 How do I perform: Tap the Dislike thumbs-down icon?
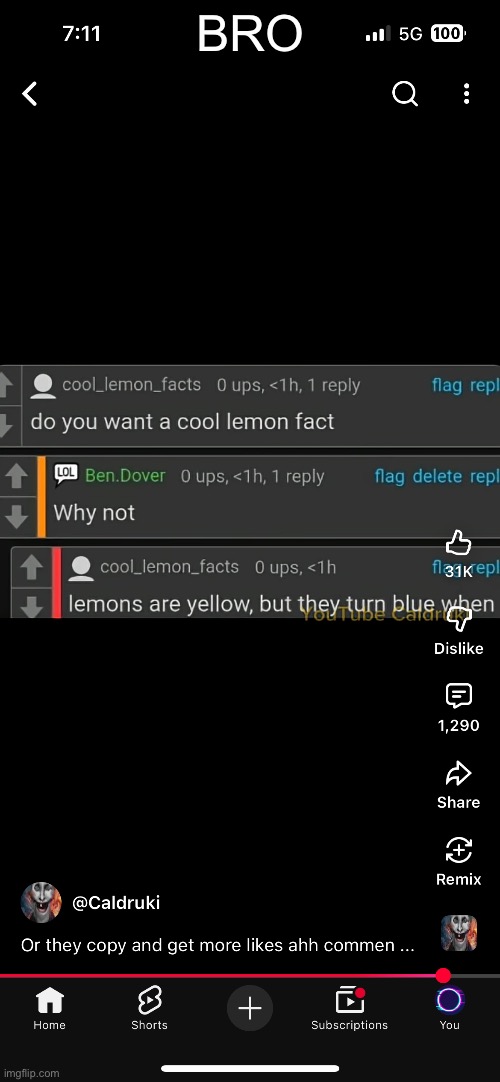tap(458, 620)
